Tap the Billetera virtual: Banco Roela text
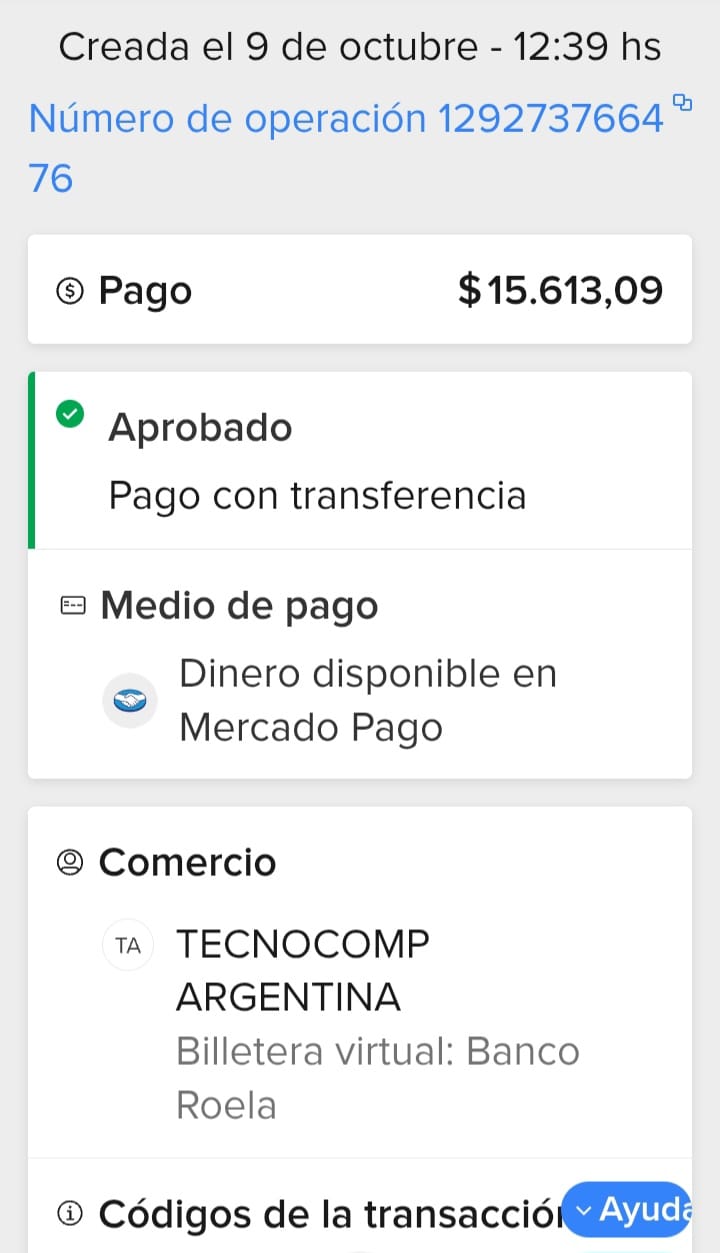720x1253 pixels. click(377, 1078)
